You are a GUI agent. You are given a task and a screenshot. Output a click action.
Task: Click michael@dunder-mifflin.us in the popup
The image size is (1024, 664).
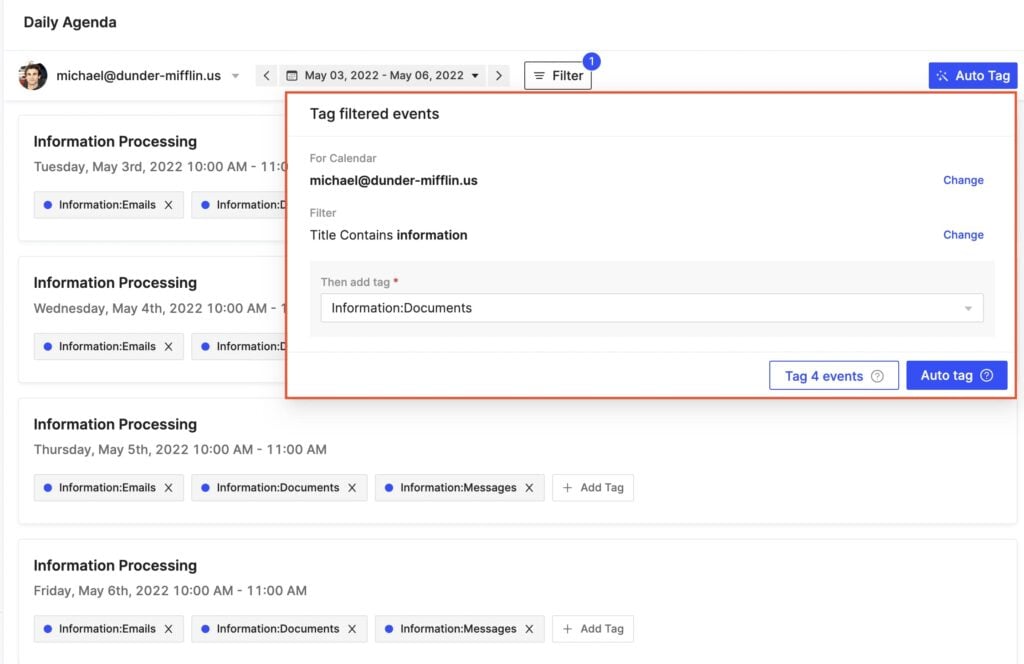[393, 180]
